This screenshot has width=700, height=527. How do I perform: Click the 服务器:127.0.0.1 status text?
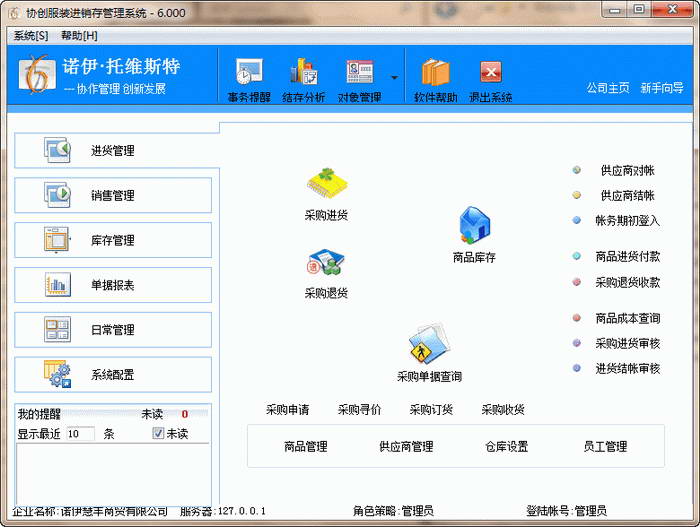[222, 511]
